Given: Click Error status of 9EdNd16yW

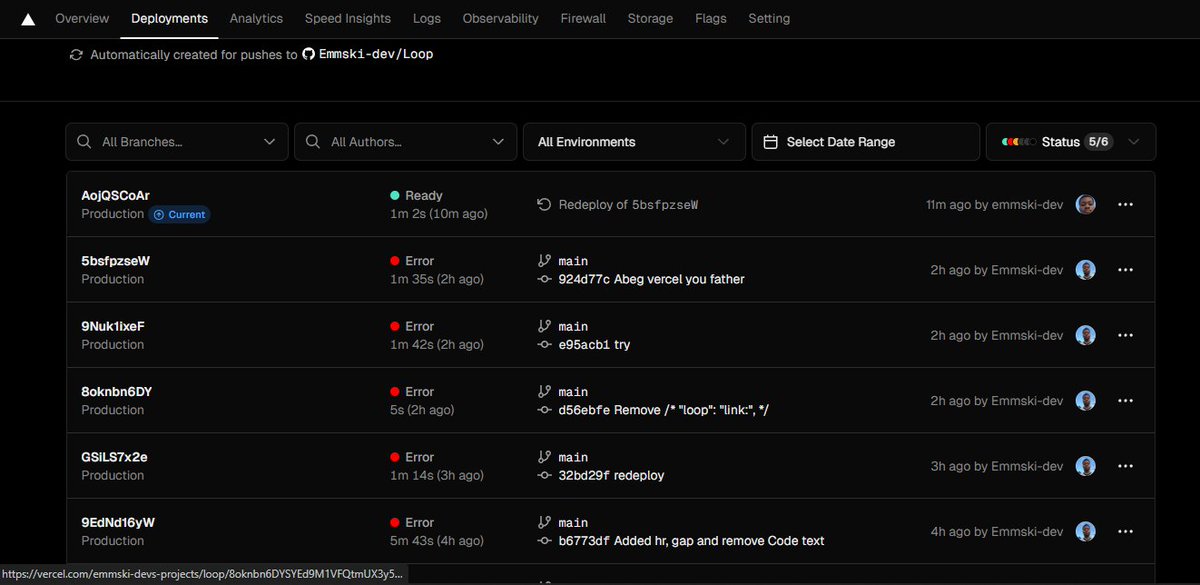Looking at the screenshot, I should [x=412, y=522].
